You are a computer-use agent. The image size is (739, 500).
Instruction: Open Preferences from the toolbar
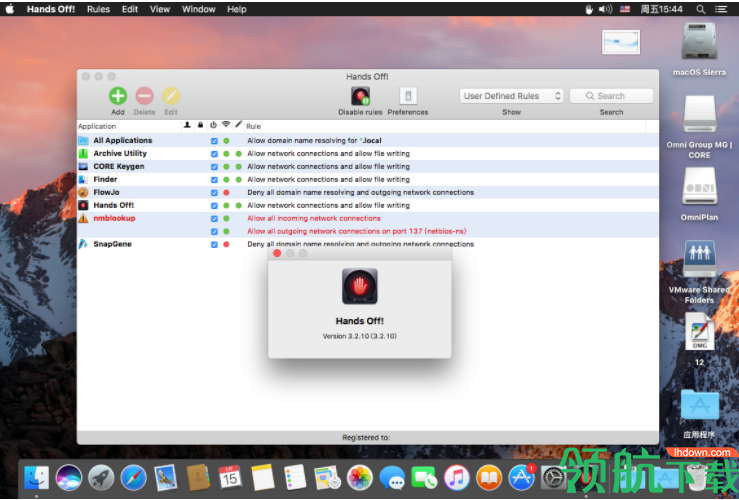[408, 96]
